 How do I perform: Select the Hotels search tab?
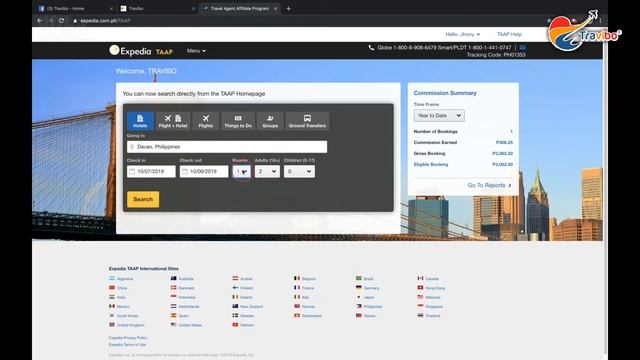click(140, 121)
